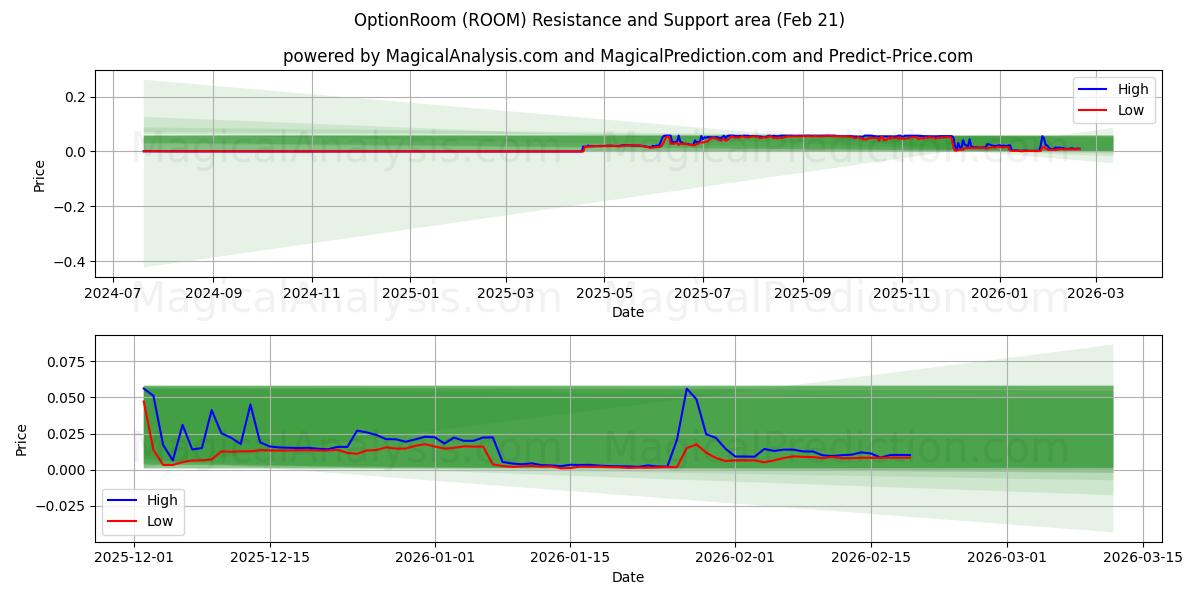Click the '2025-12-01' tick label on lower chart
The width and height of the screenshot is (1200, 600).
(x=134, y=559)
